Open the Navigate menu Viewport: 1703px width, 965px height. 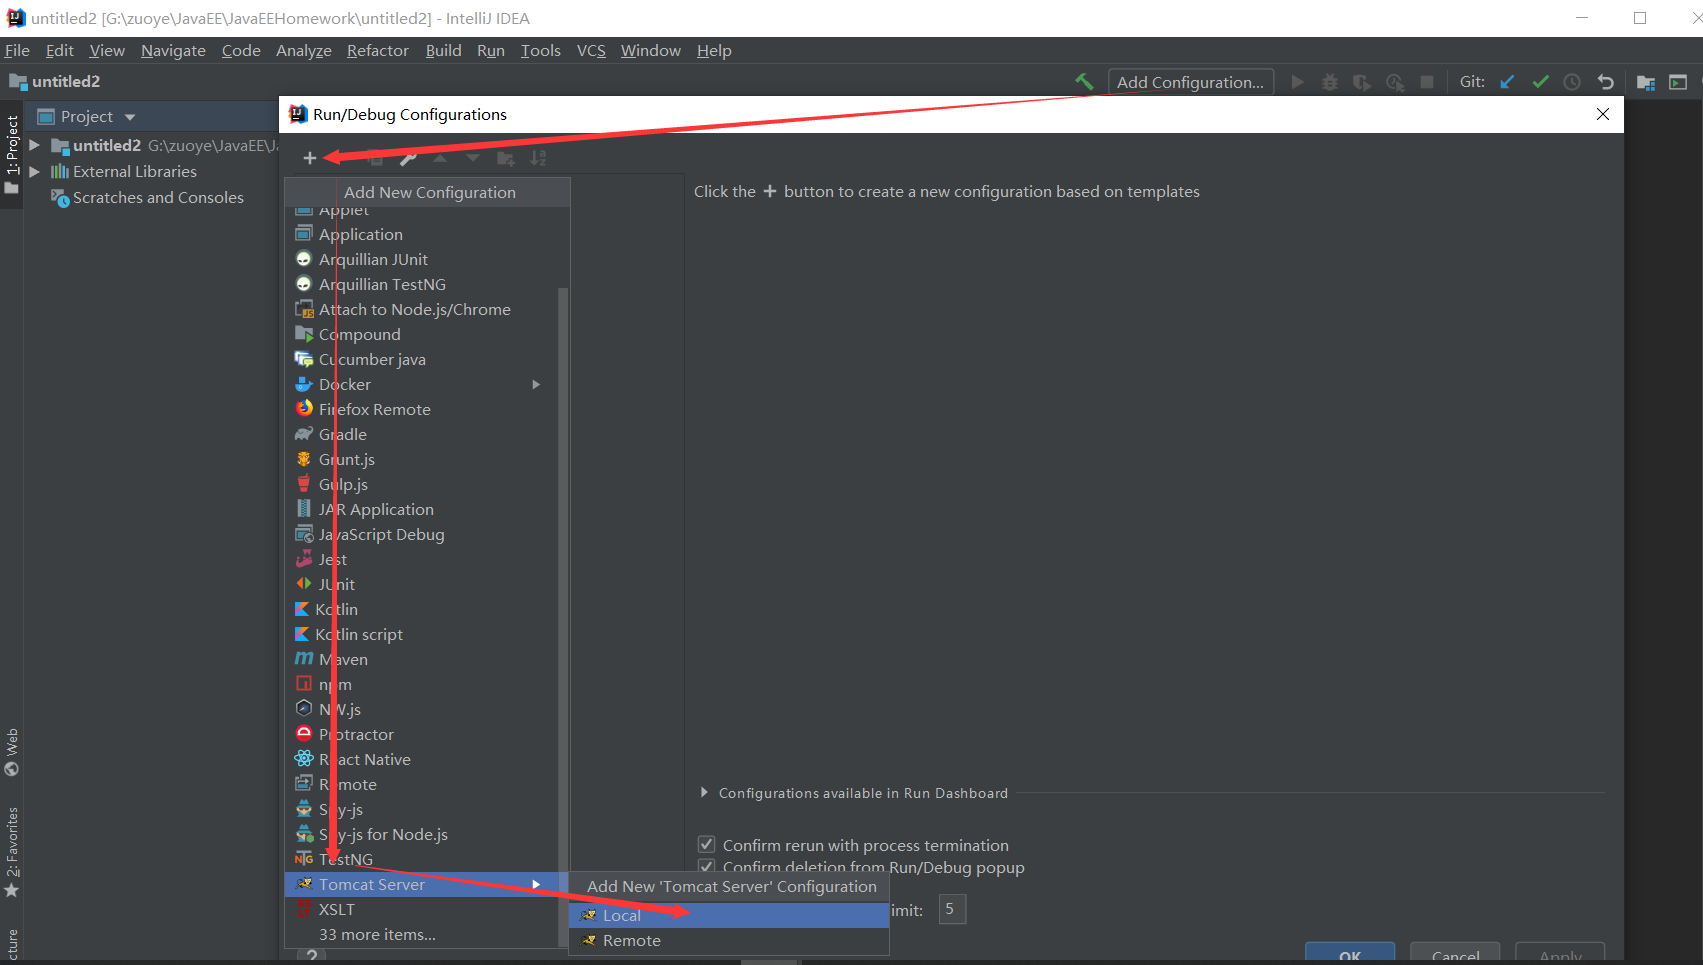(173, 50)
